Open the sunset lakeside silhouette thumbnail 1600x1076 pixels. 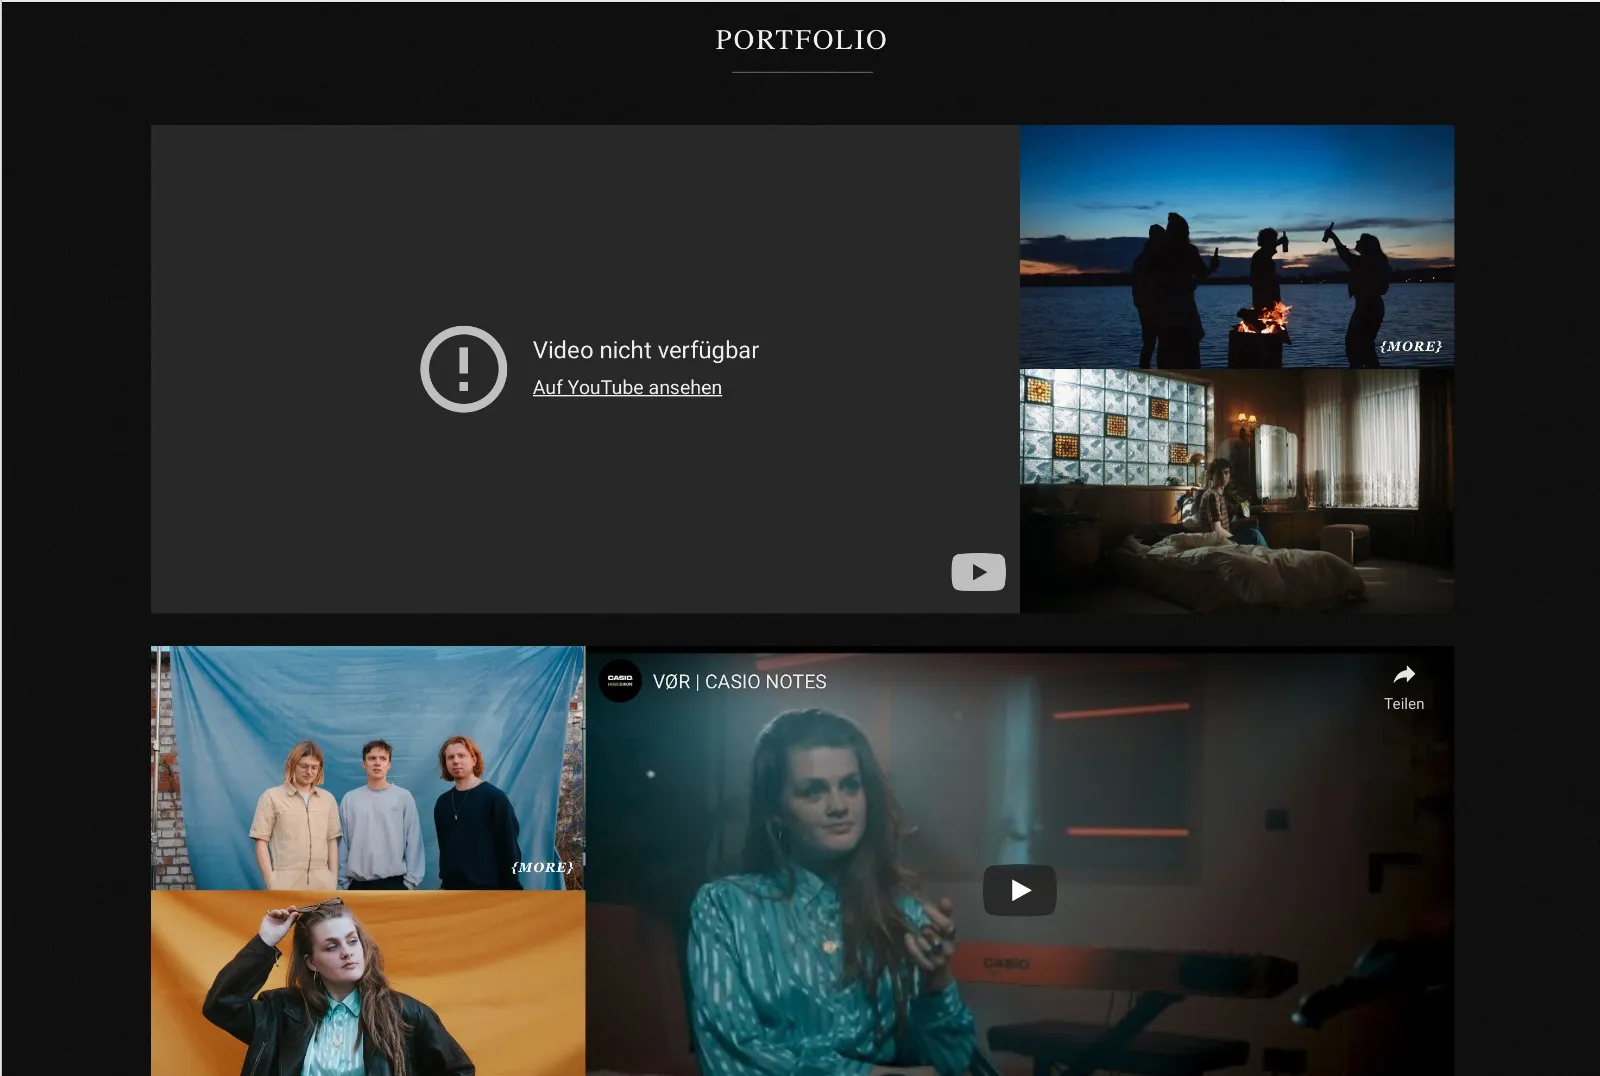coord(1237,246)
